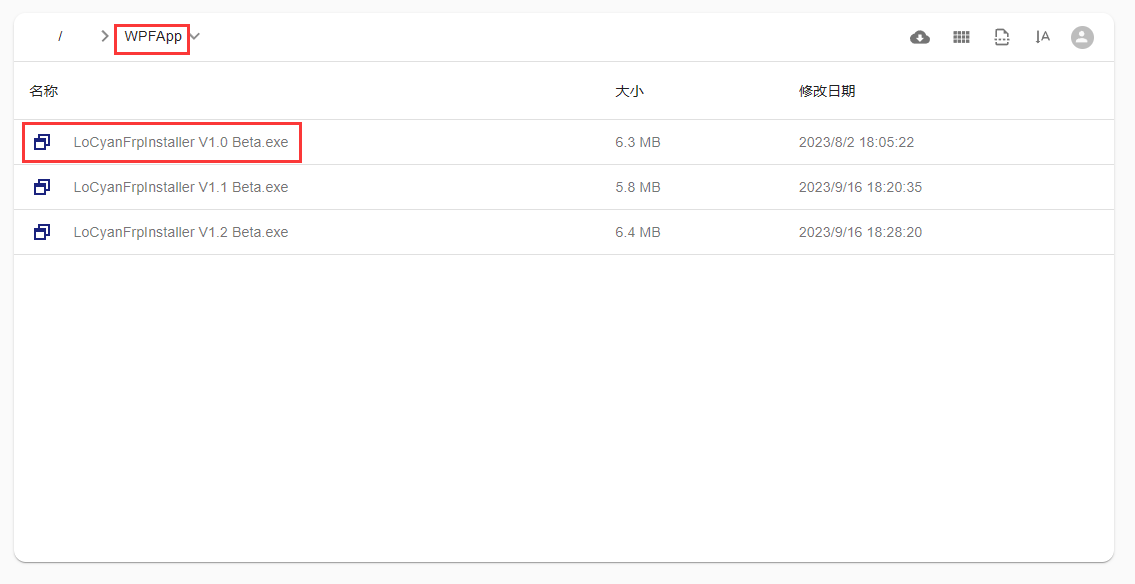Click file icon for V1.0 Beta.exe
The height and width of the screenshot is (584, 1135).
tap(42, 142)
